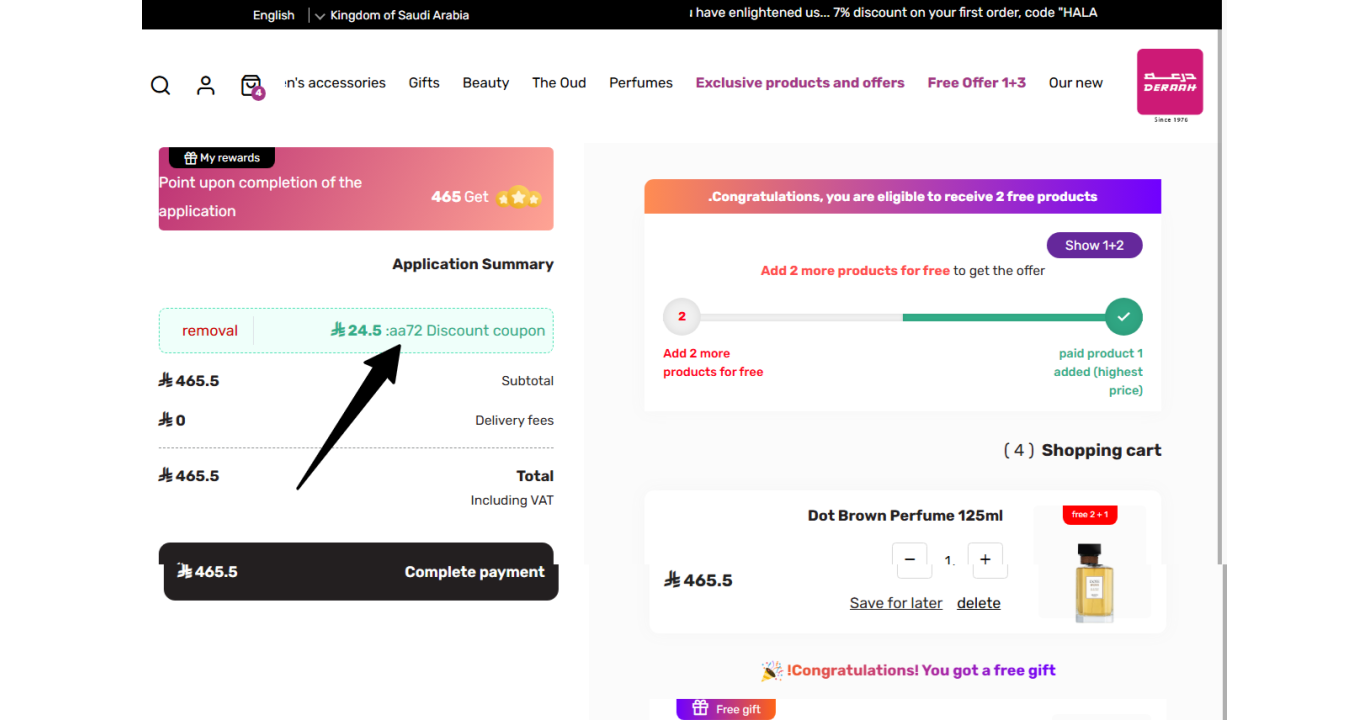Open the shopping cart icon with badge
The height and width of the screenshot is (720, 1368).
pos(252,86)
